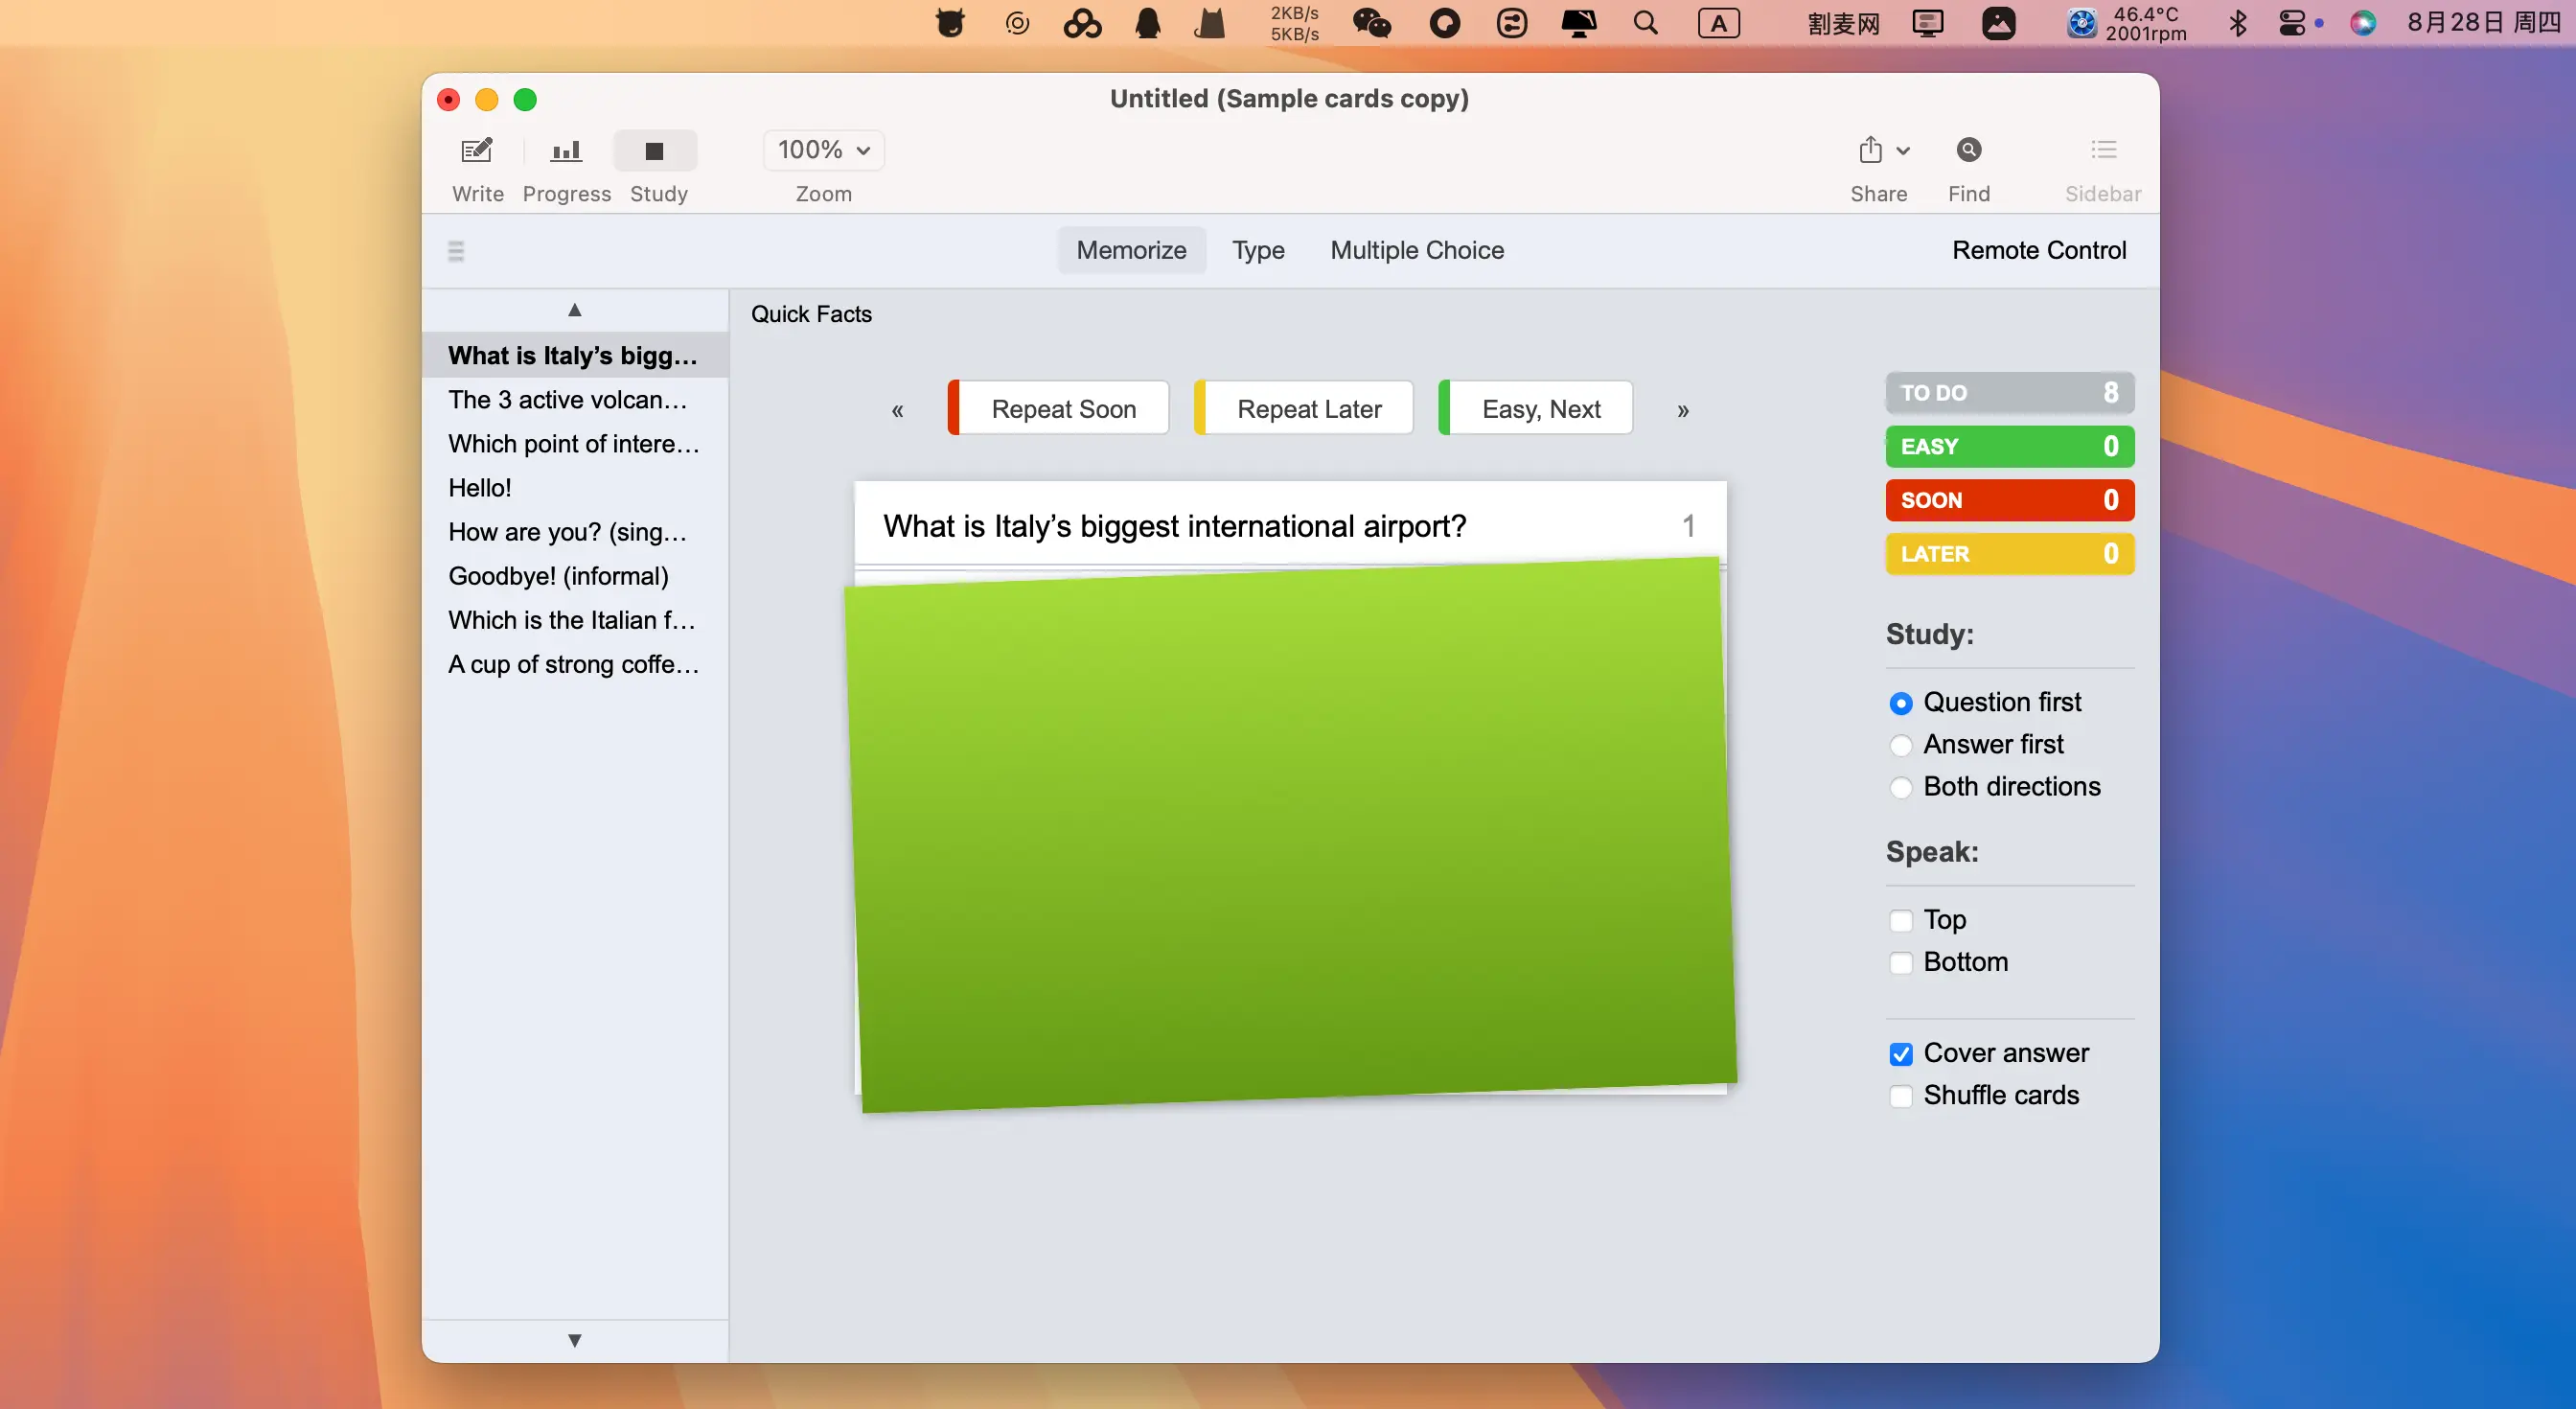
Task: Switch to Memorize tab
Action: (1131, 250)
